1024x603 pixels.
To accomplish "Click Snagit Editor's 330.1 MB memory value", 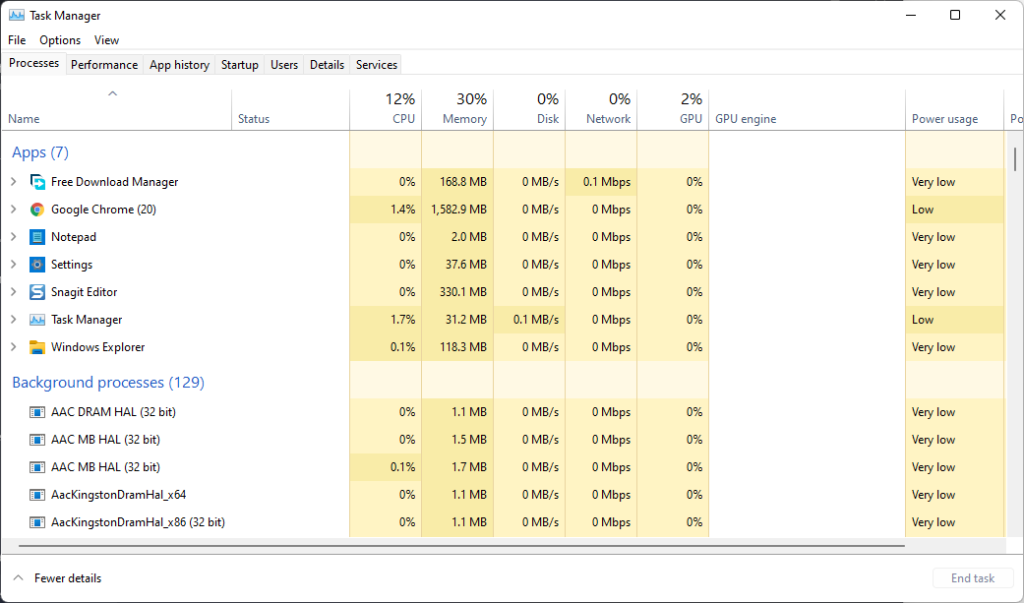I will coord(463,292).
